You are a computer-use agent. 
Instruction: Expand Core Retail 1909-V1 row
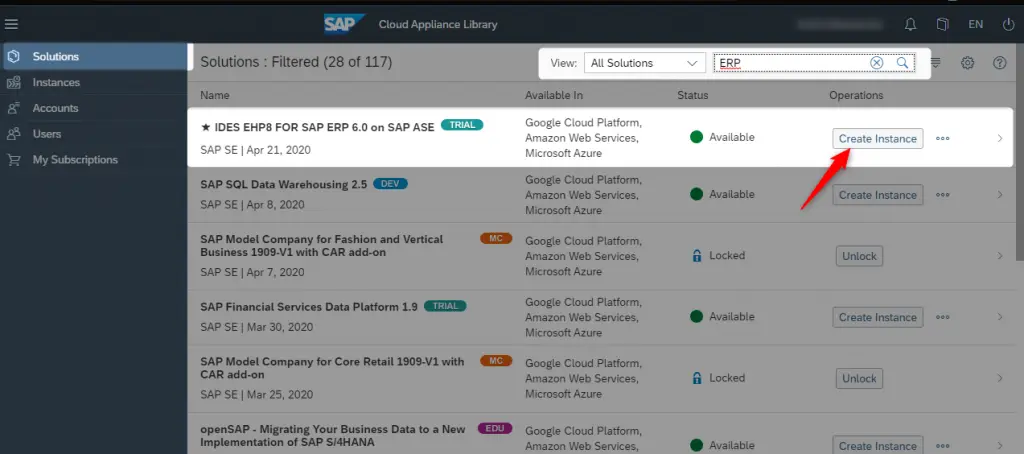pyautogui.click(x=1000, y=378)
